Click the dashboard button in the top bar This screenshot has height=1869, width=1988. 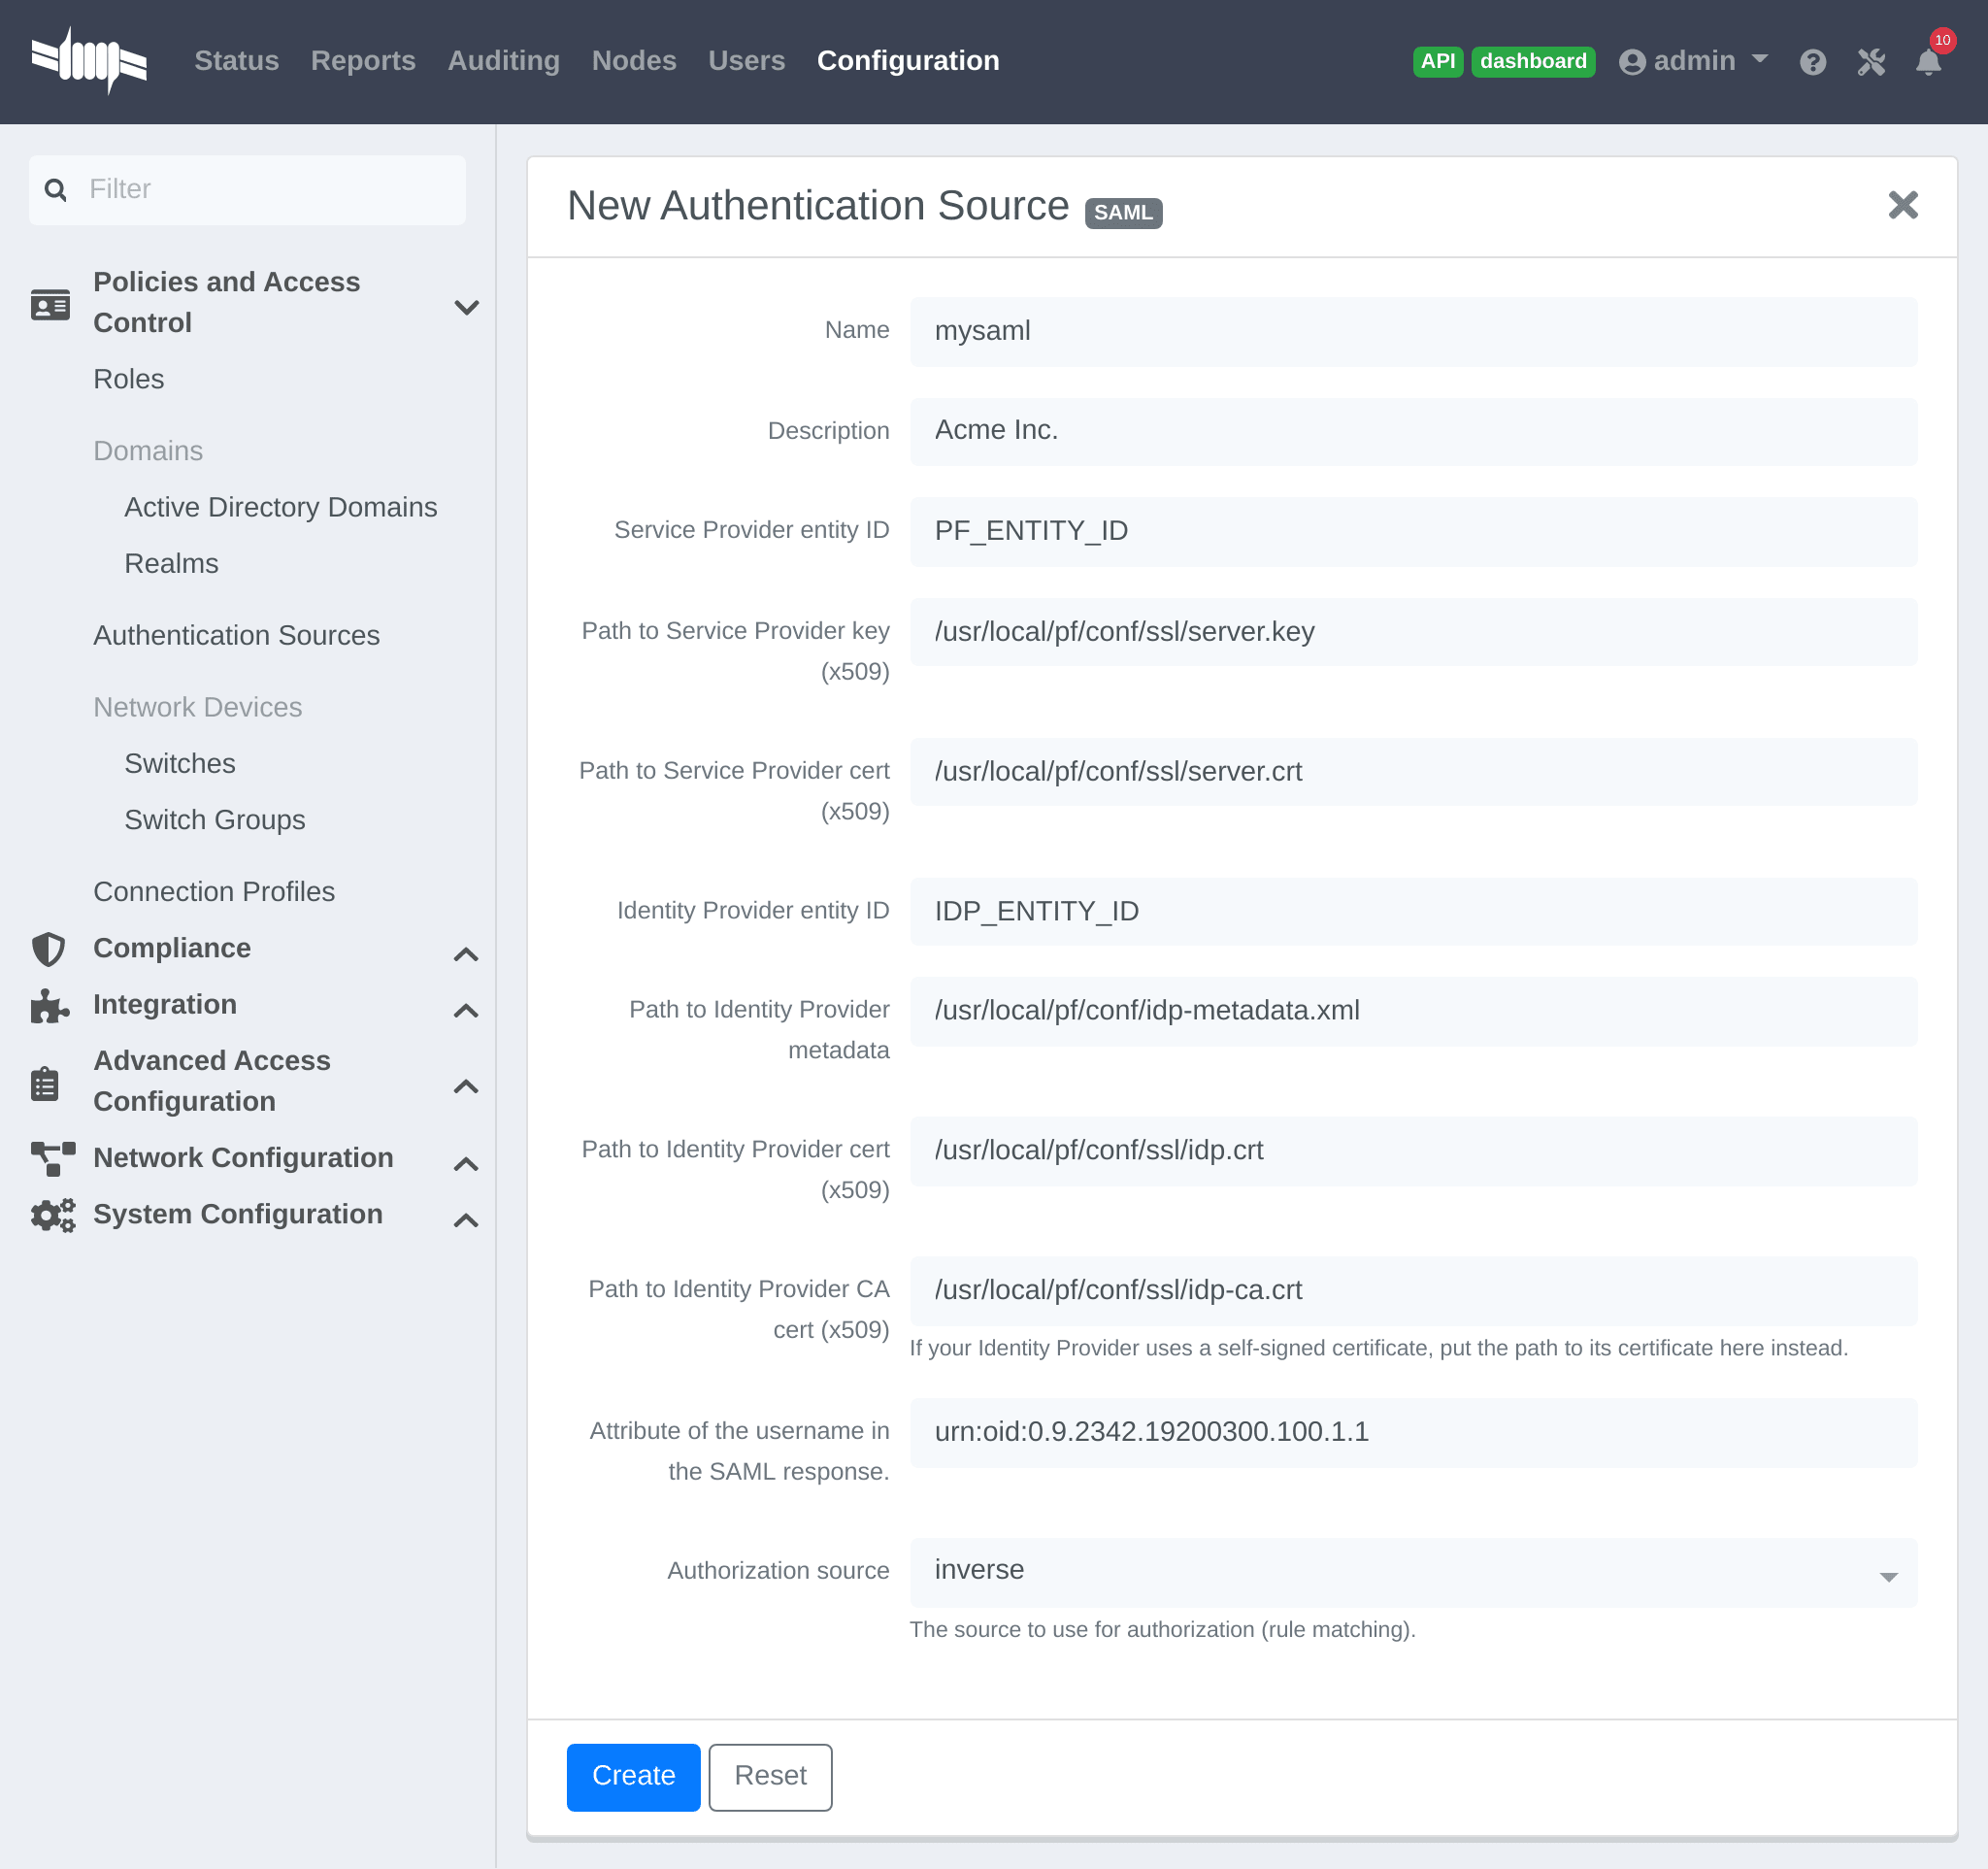click(x=1535, y=61)
